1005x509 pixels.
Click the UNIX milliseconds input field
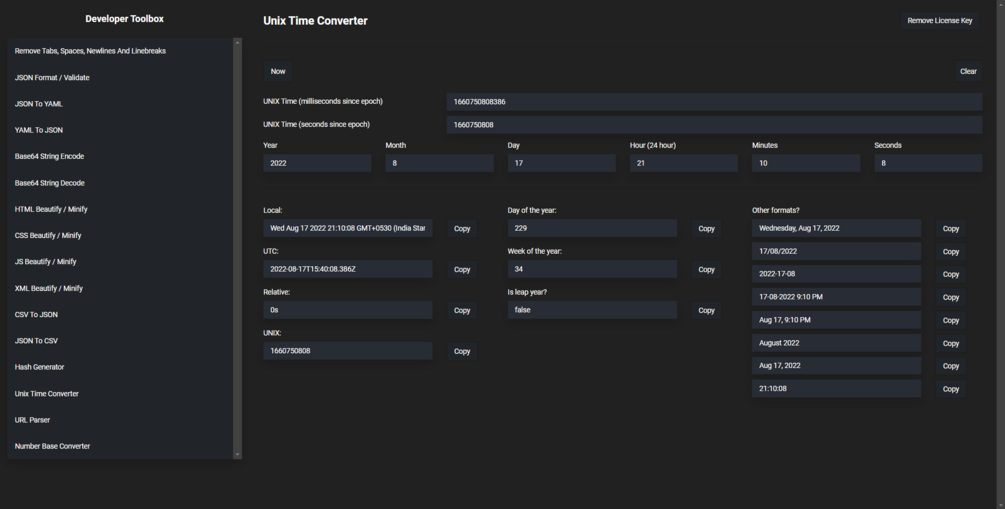coord(714,102)
